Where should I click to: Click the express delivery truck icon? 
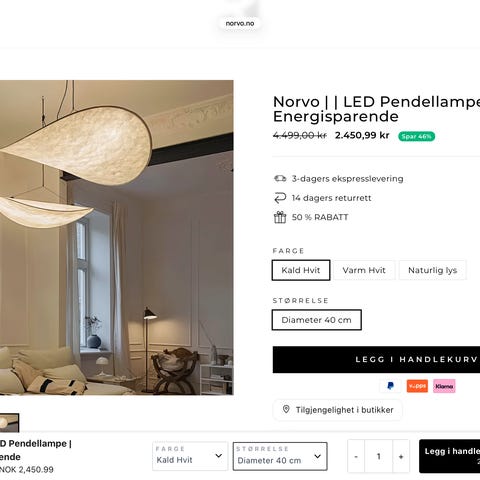(x=280, y=179)
